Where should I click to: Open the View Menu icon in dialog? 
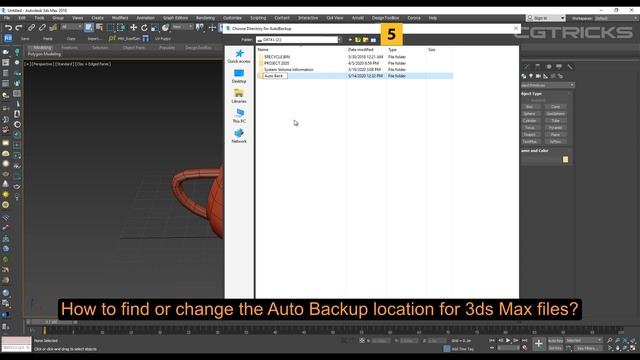[x=373, y=40]
